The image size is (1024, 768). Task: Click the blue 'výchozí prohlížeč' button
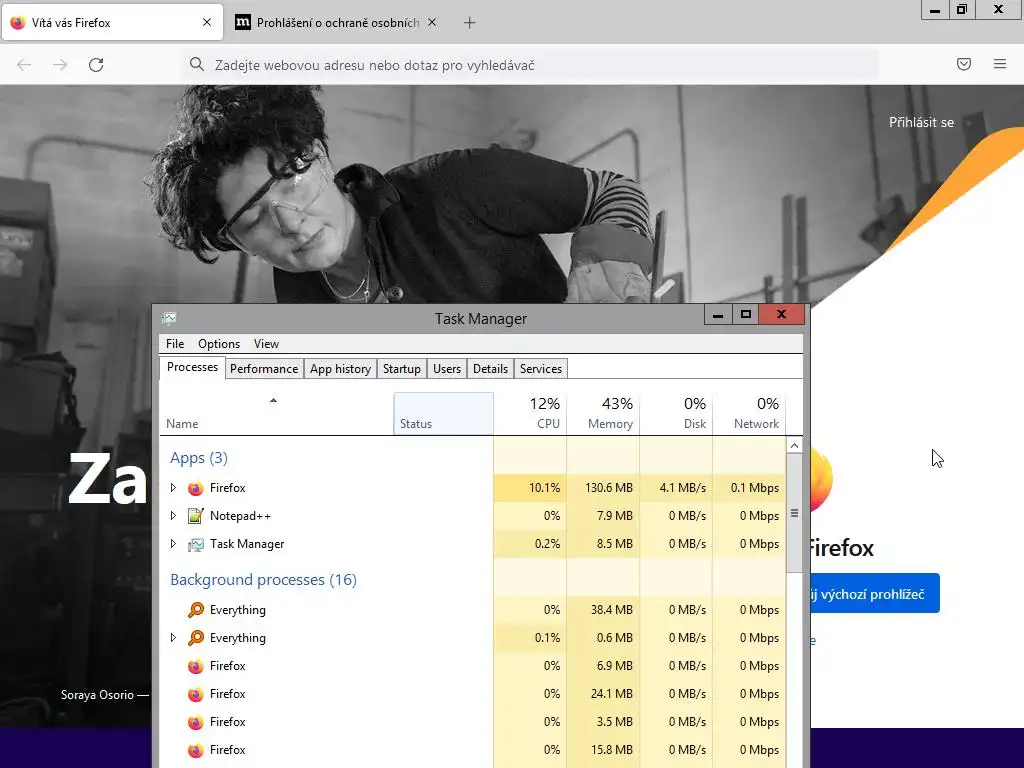tap(874, 593)
